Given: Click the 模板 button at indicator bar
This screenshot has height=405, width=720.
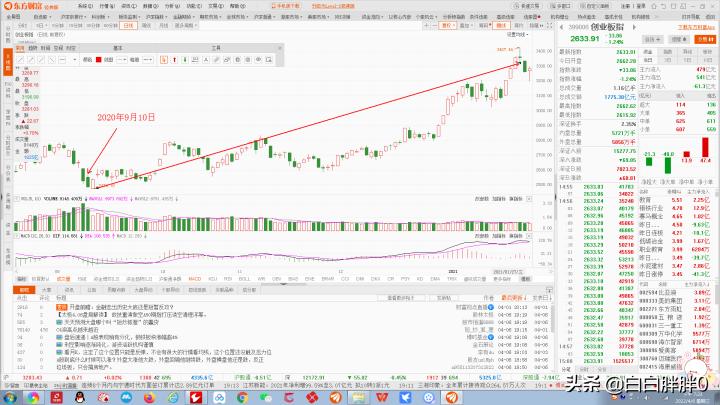Looking at the screenshot, I should 525,279.
